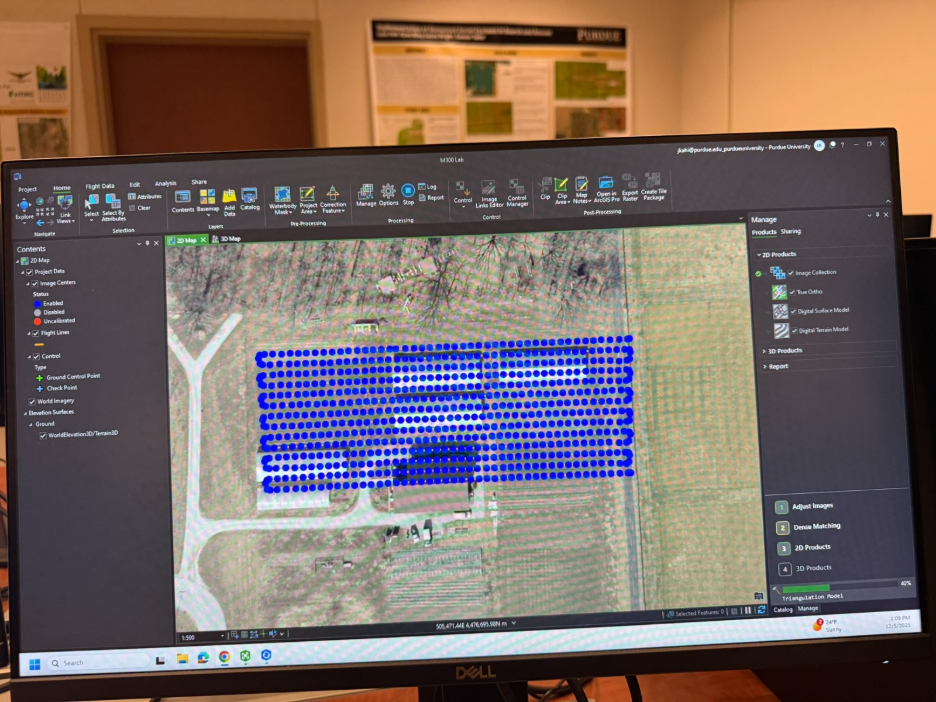
Task: Switch to the 3D Map view tab
Action: [226, 239]
